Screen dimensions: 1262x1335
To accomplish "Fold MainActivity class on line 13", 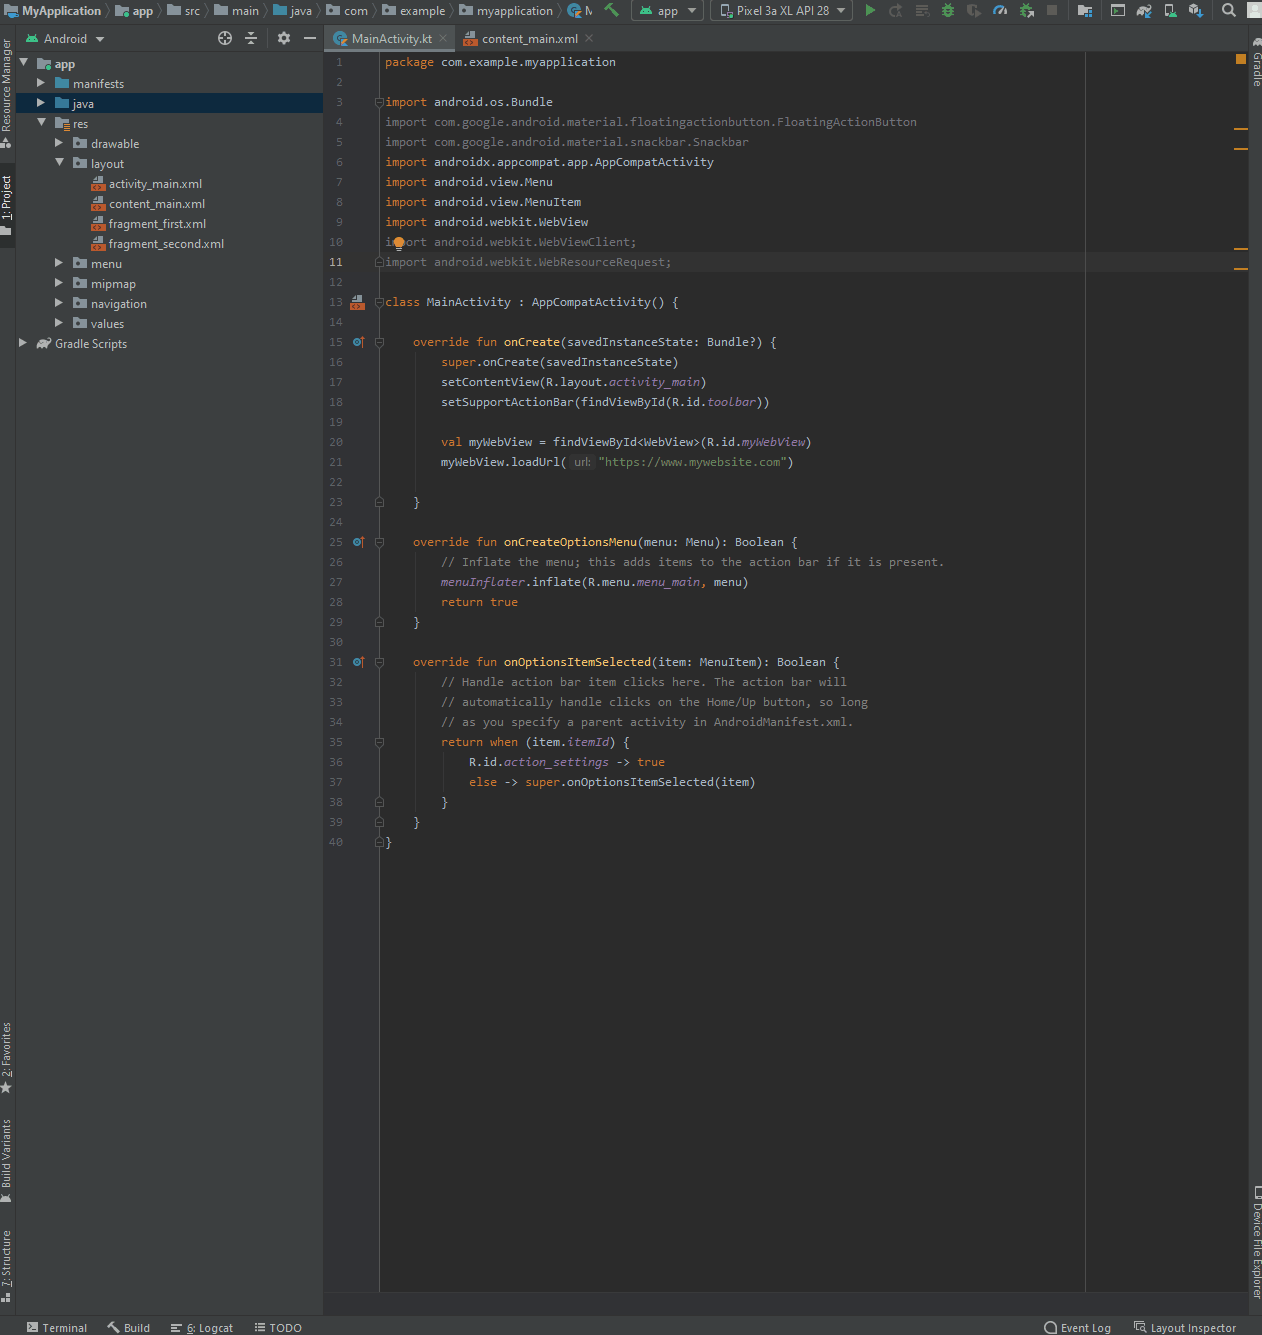I will tap(379, 302).
